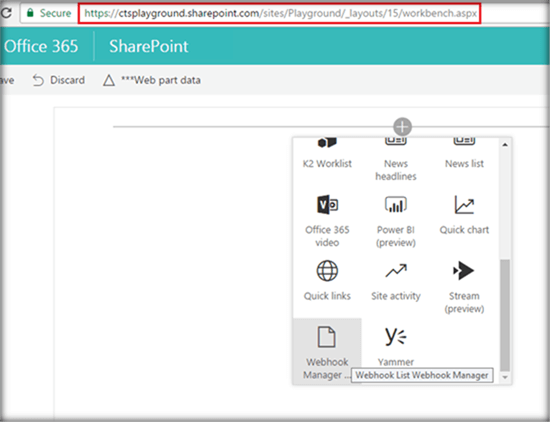This screenshot has height=422, width=550.
Task: Add the Power BI (preview) web part
Action: pyautogui.click(x=396, y=221)
